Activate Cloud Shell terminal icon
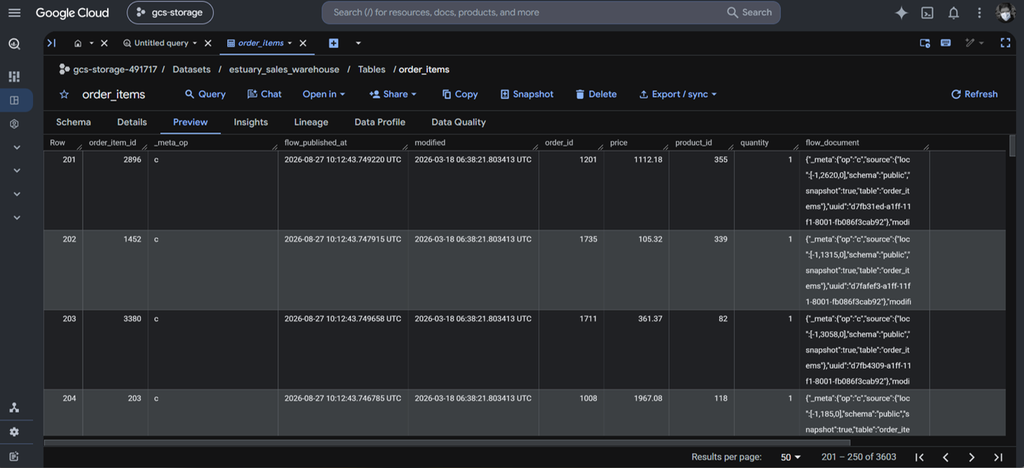1024x468 pixels. click(927, 13)
